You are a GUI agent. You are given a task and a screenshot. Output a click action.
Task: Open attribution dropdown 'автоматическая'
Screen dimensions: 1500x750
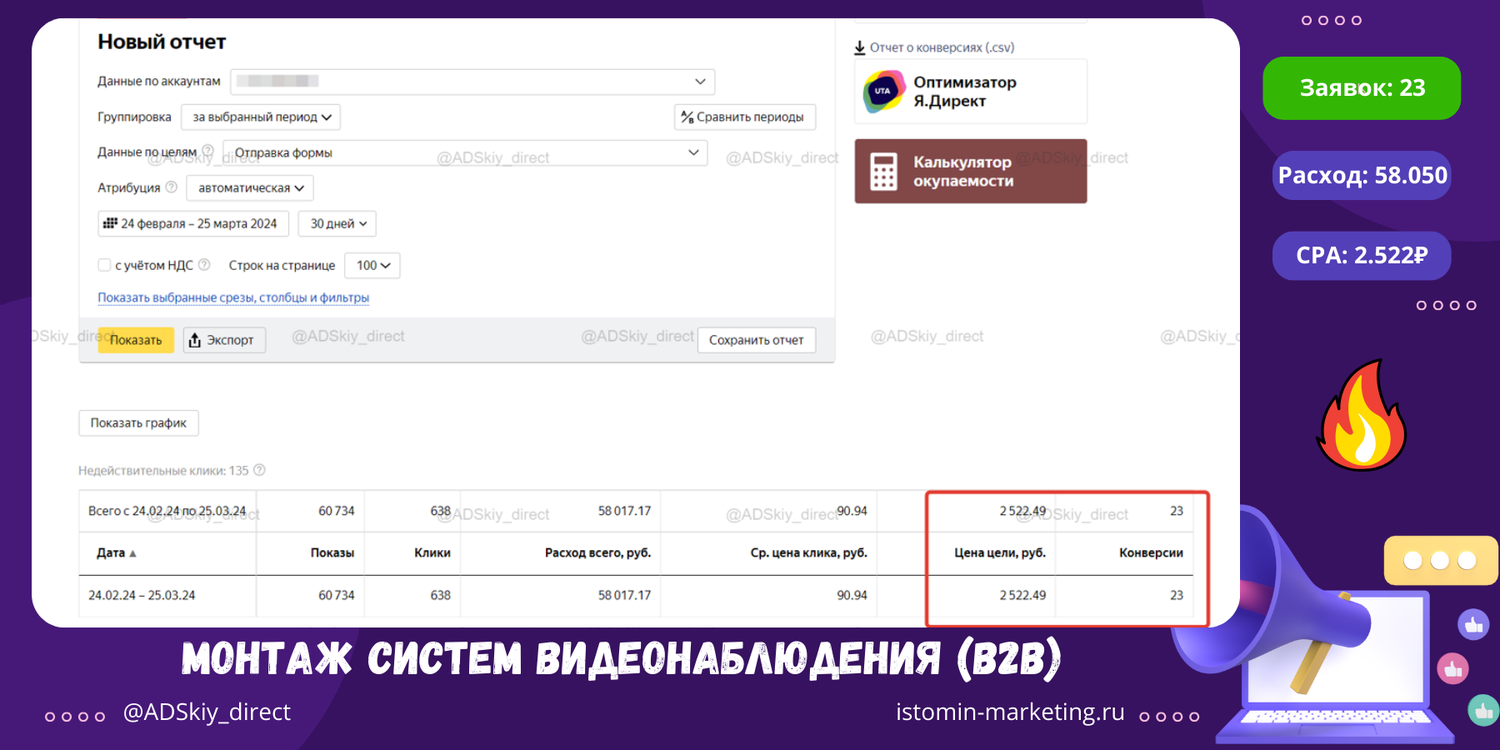(250, 188)
